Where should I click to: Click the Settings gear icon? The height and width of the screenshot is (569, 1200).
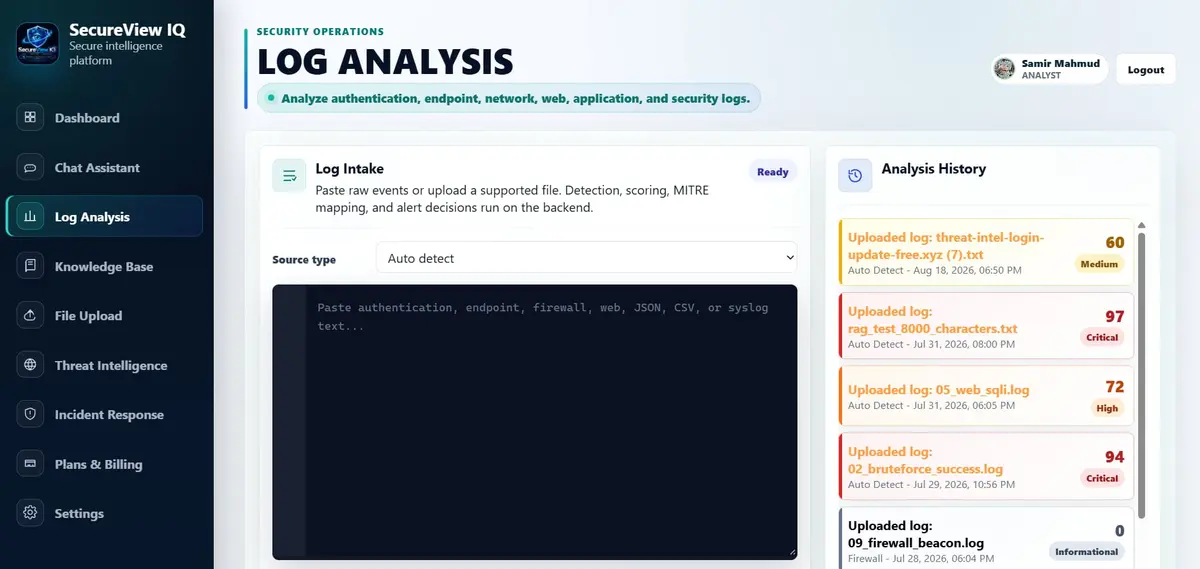point(31,513)
